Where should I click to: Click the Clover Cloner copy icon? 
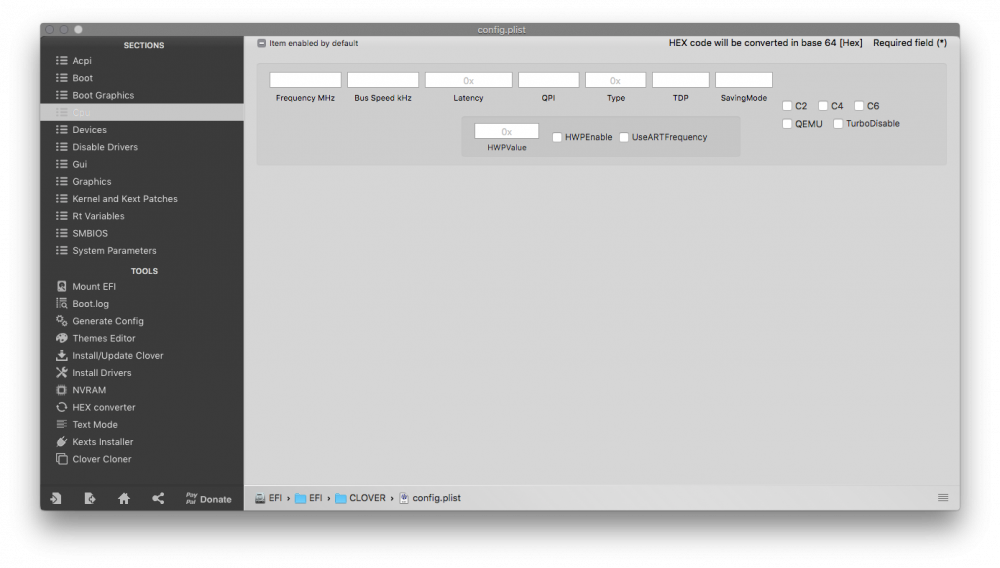click(61, 458)
